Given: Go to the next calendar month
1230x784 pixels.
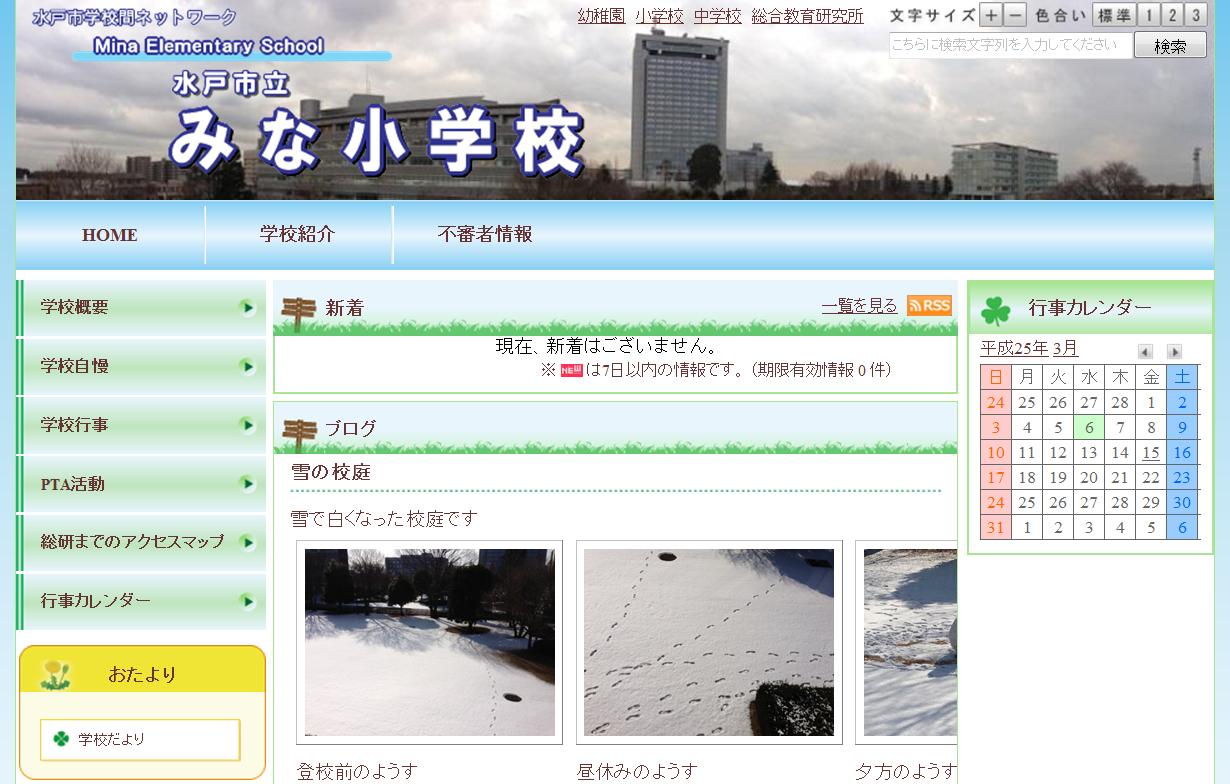Looking at the screenshot, I should point(1175,351).
